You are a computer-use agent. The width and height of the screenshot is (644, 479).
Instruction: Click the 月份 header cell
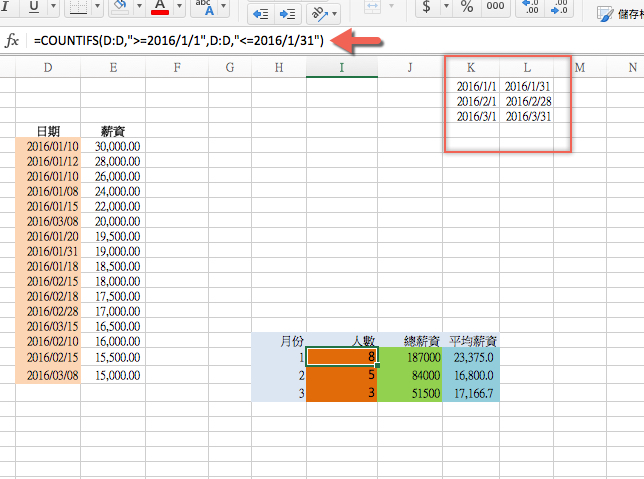(x=279, y=341)
